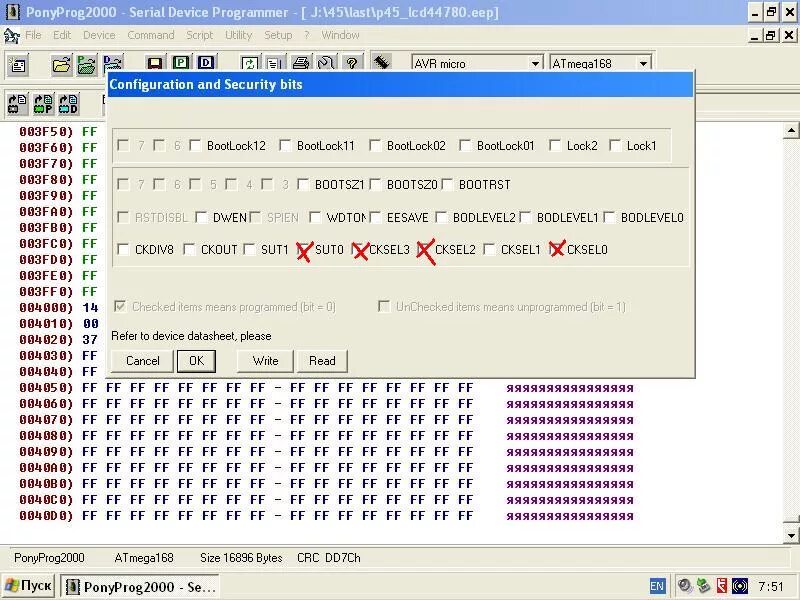Image resolution: width=800 pixels, height=600 pixels.
Task: Toggle the WDTON checkbox
Action: coord(315,218)
